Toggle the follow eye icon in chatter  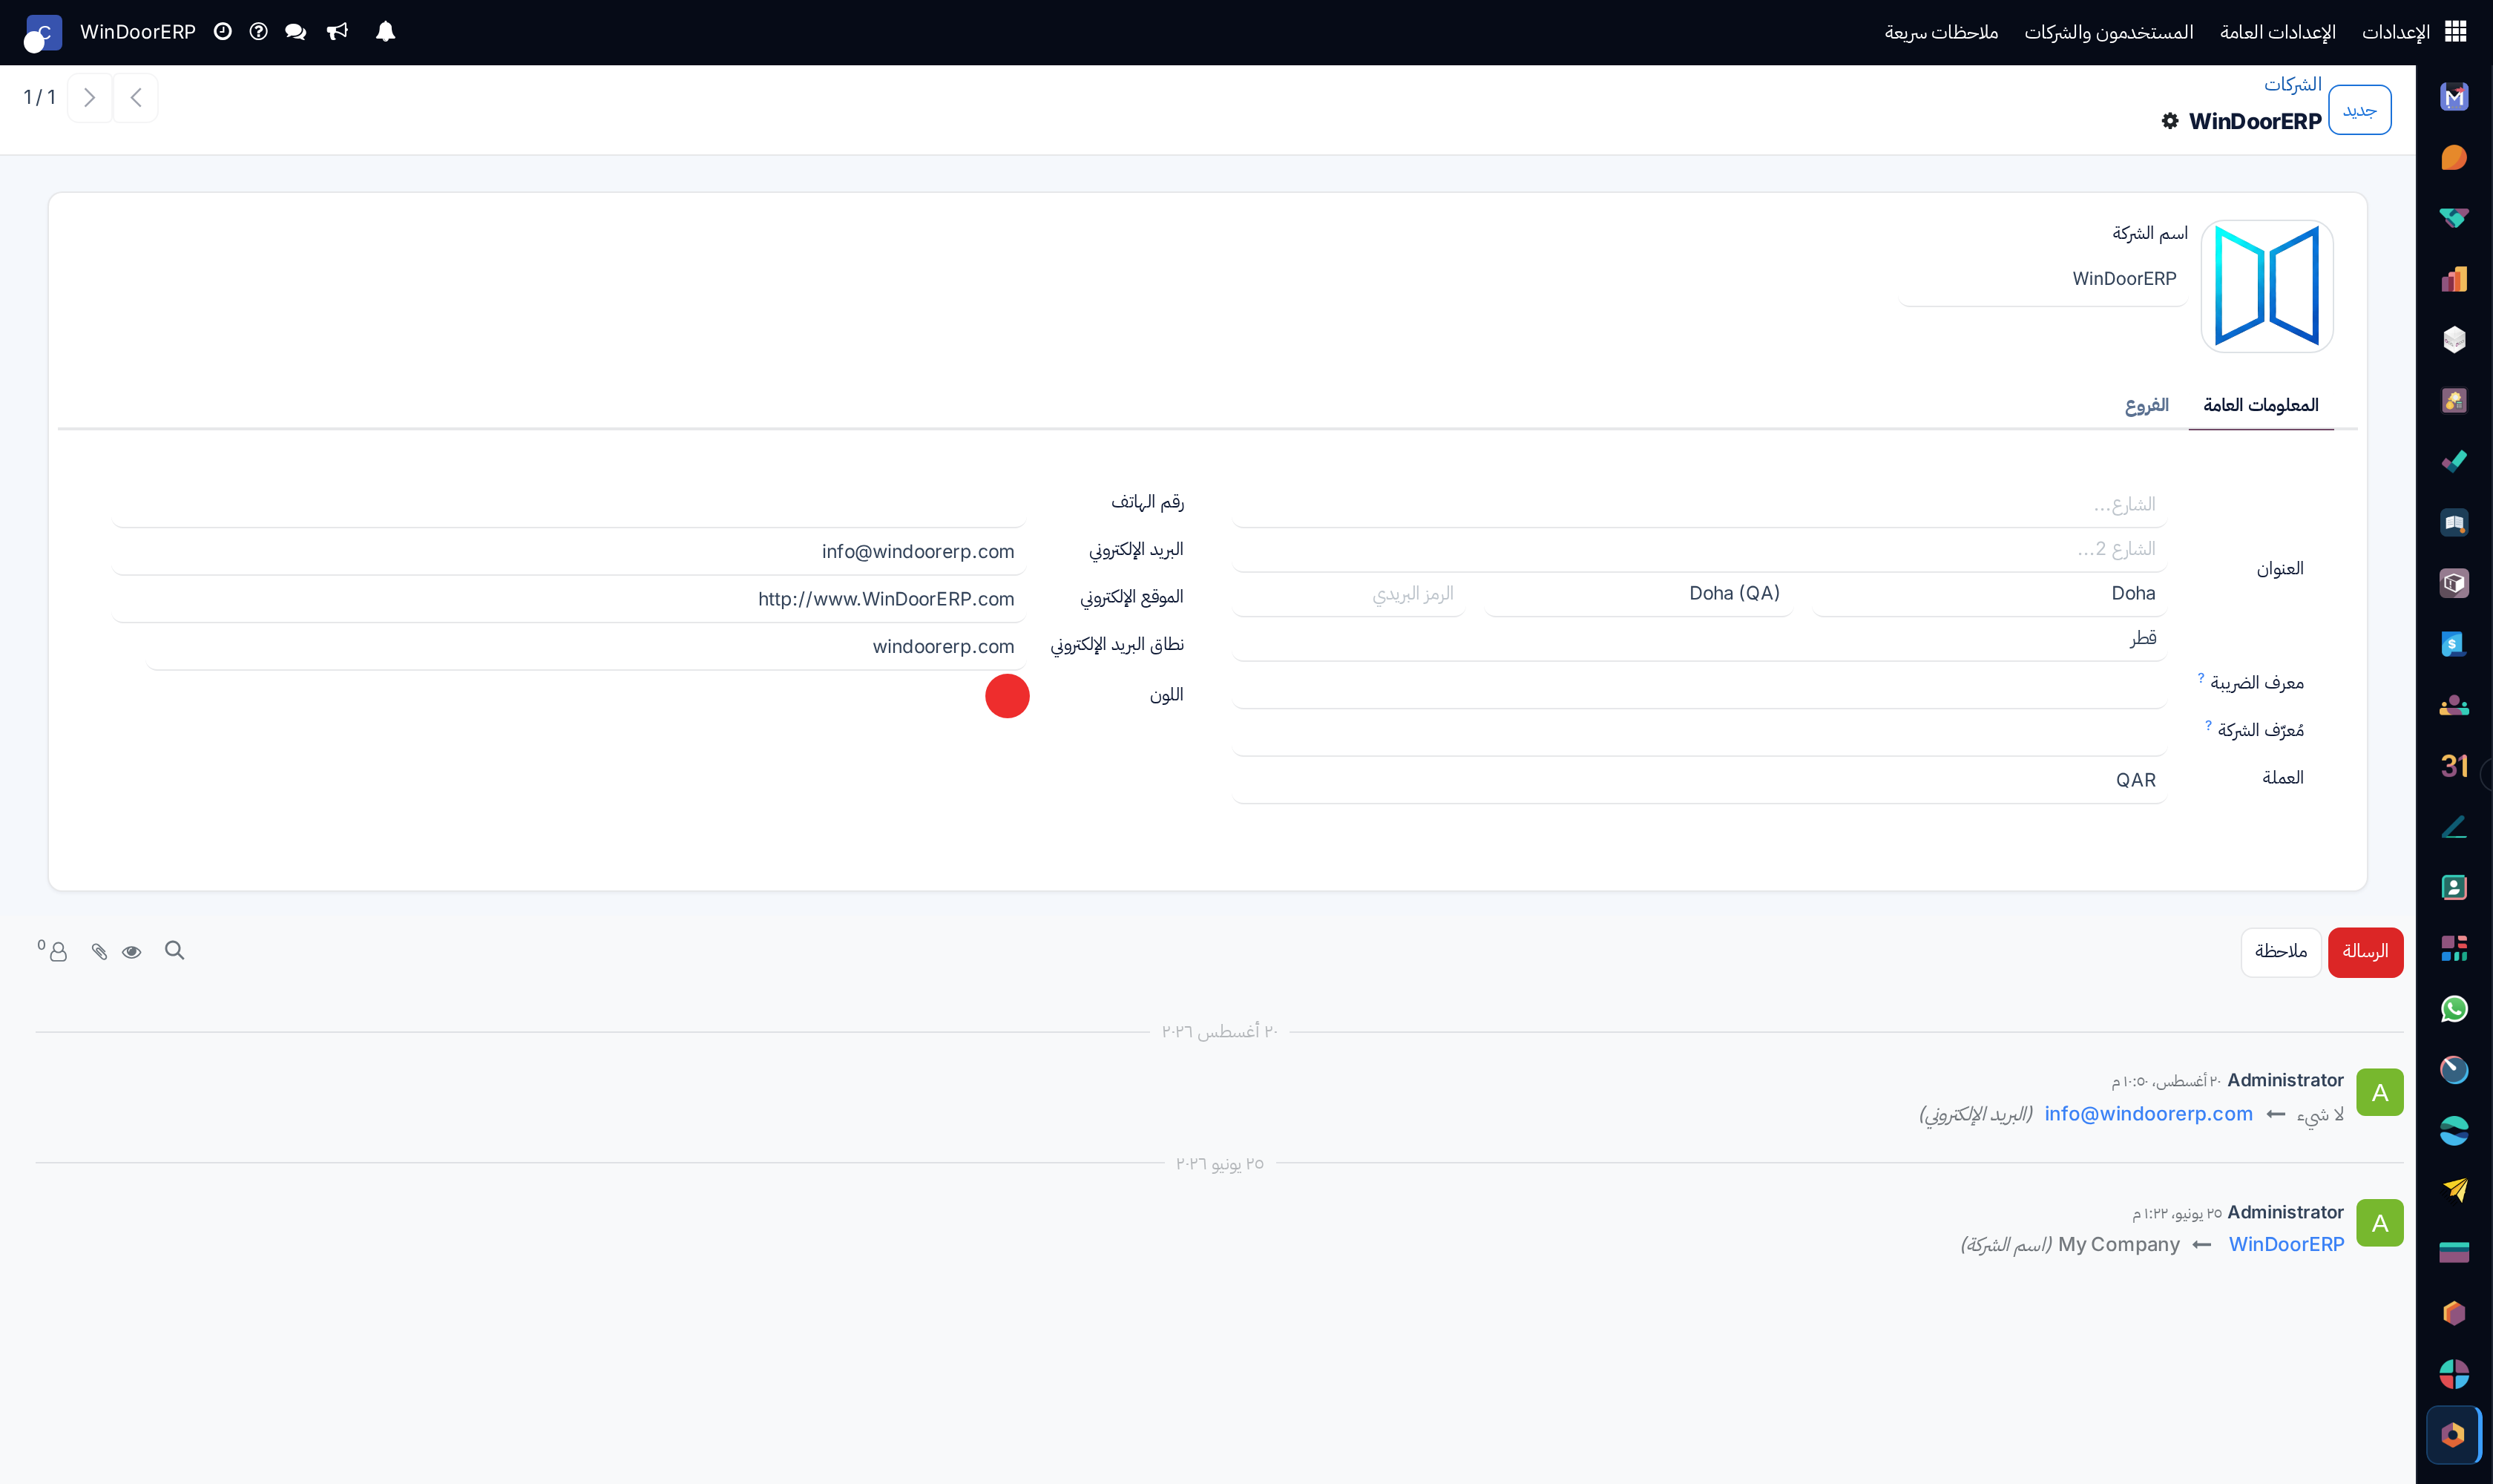pos(131,952)
